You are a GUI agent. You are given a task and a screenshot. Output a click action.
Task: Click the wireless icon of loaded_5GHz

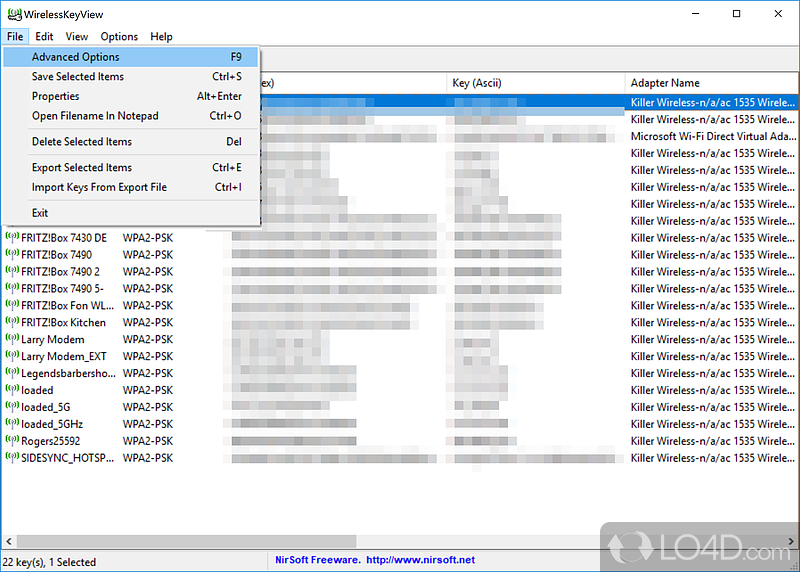12,424
